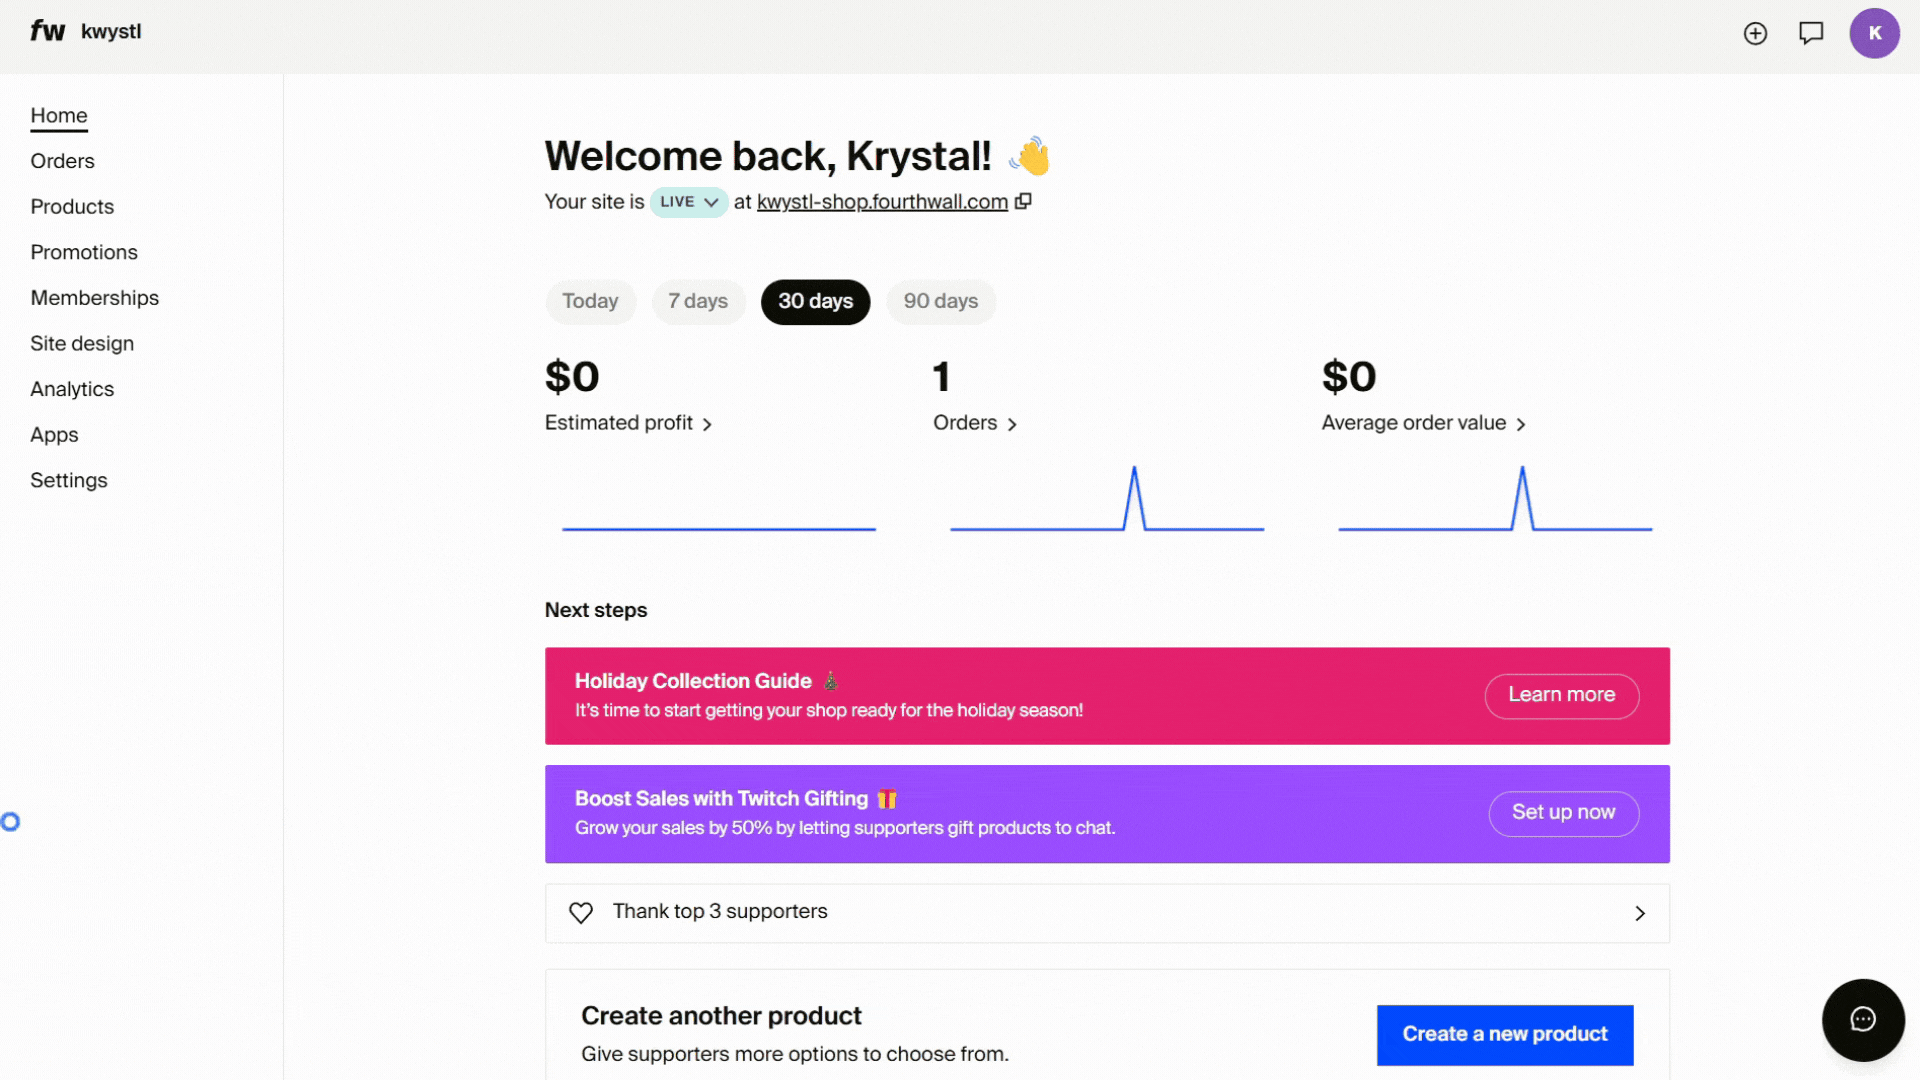Open the purple K profile avatar

pyautogui.click(x=1874, y=33)
